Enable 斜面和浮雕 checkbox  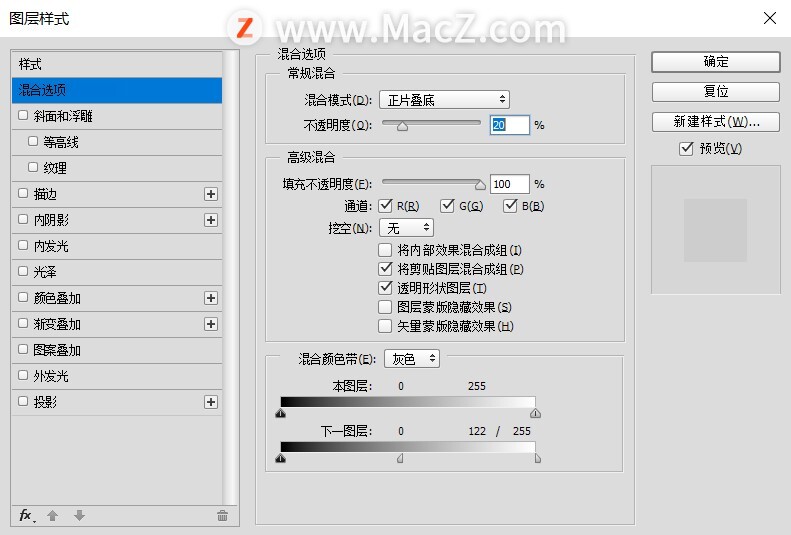point(23,115)
